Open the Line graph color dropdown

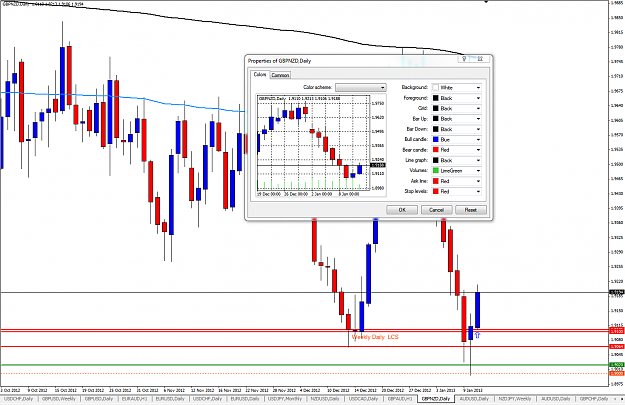click(456, 160)
